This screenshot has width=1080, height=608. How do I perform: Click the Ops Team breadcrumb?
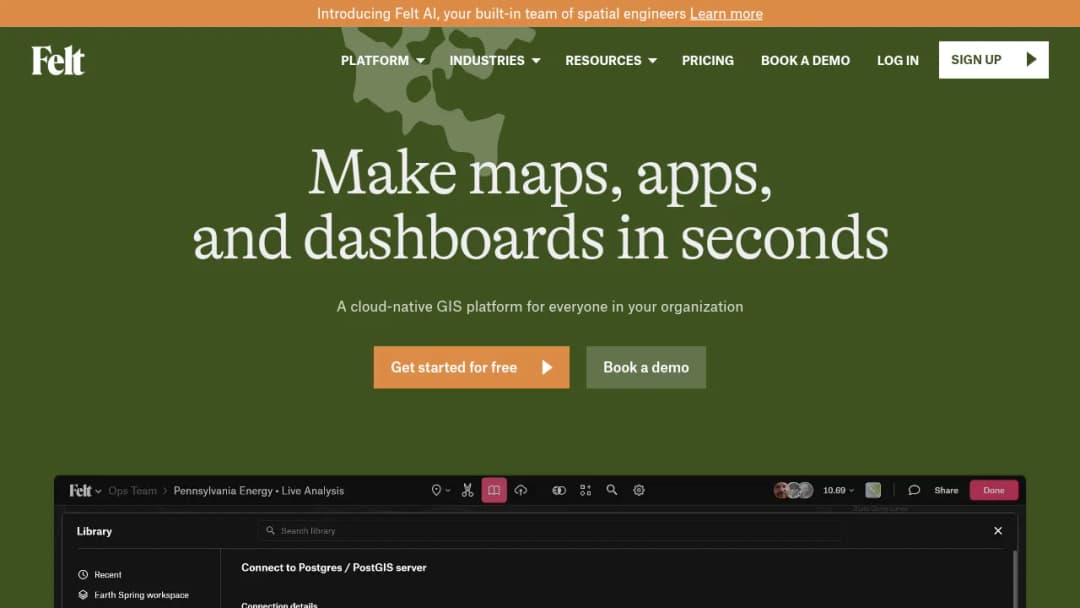(132, 491)
